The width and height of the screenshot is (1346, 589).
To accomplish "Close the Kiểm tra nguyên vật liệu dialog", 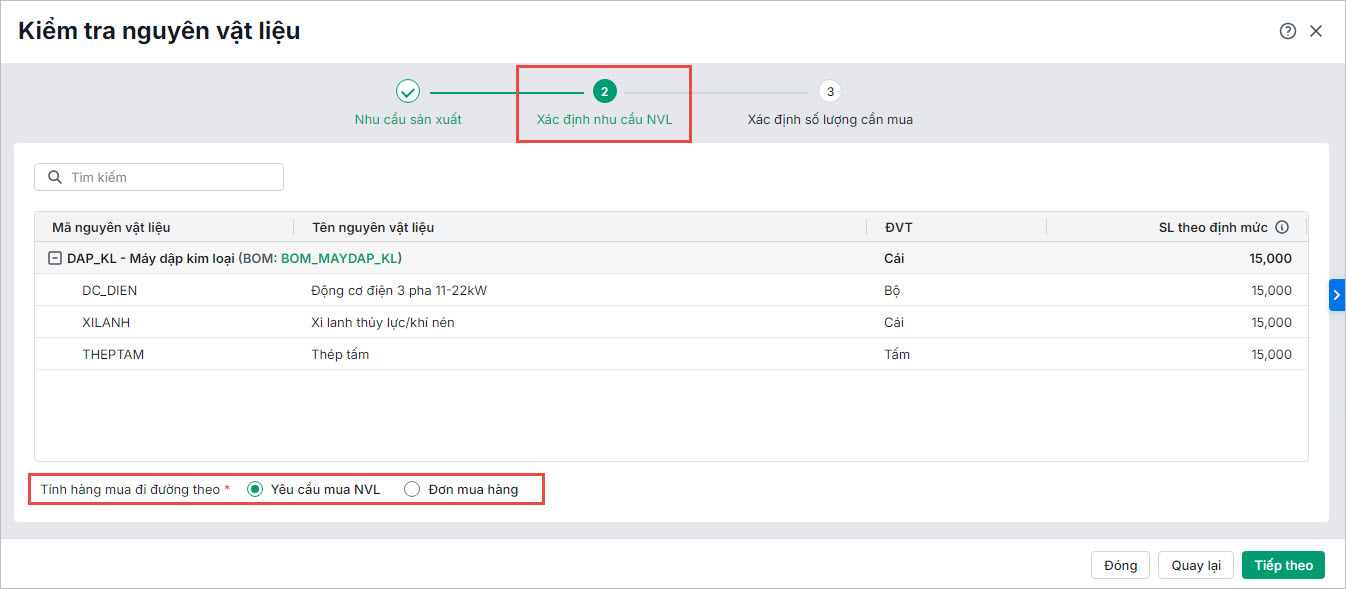I will coord(1316,31).
